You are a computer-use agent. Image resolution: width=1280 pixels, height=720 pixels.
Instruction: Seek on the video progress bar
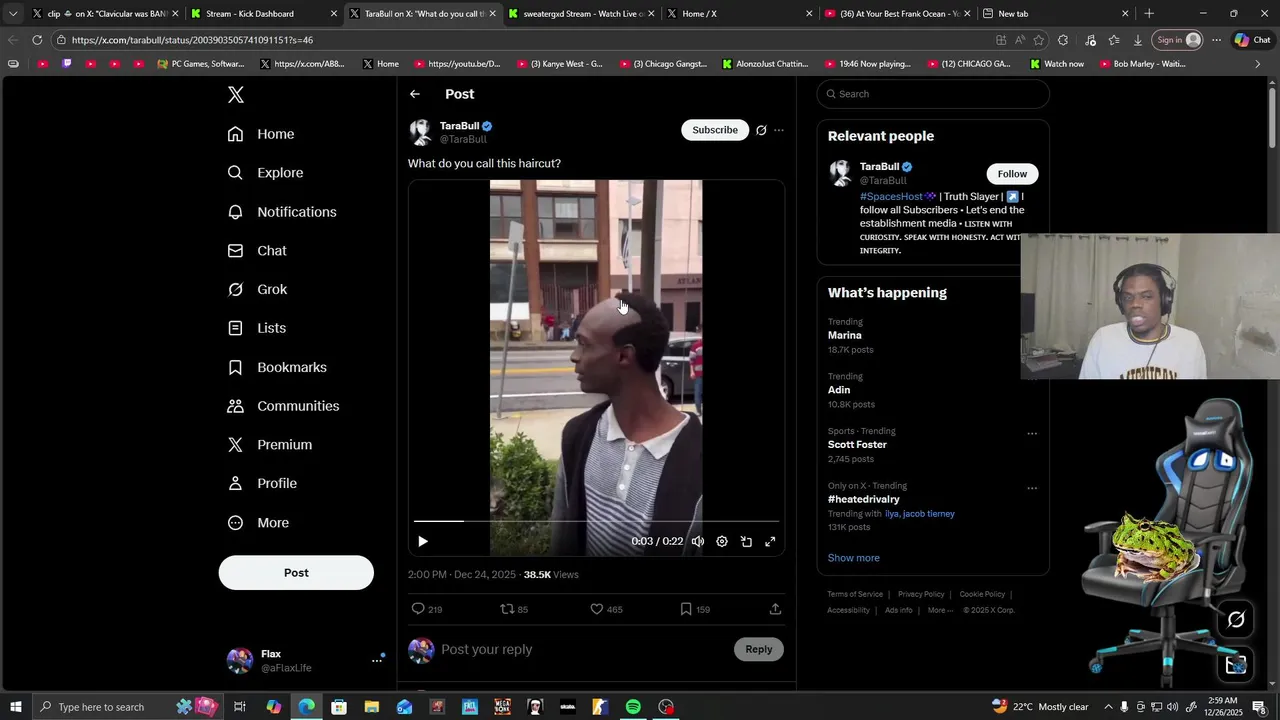[596, 521]
